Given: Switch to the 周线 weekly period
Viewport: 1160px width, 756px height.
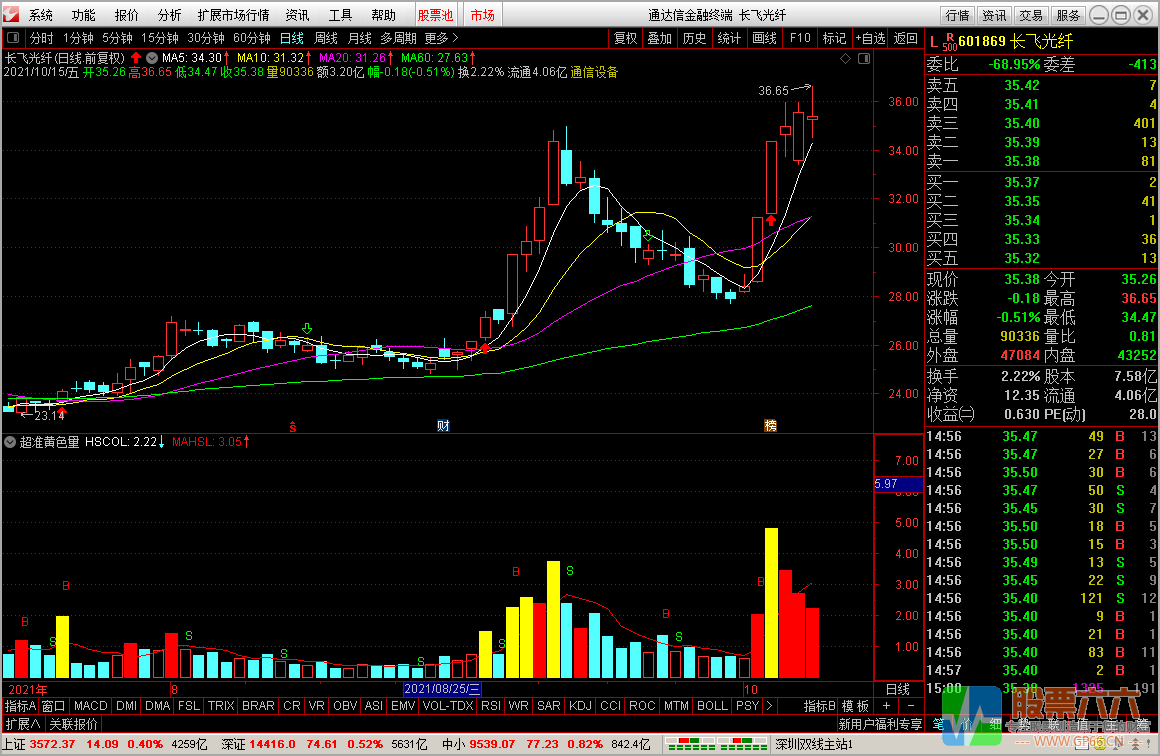Looking at the screenshot, I should tap(326, 38).
